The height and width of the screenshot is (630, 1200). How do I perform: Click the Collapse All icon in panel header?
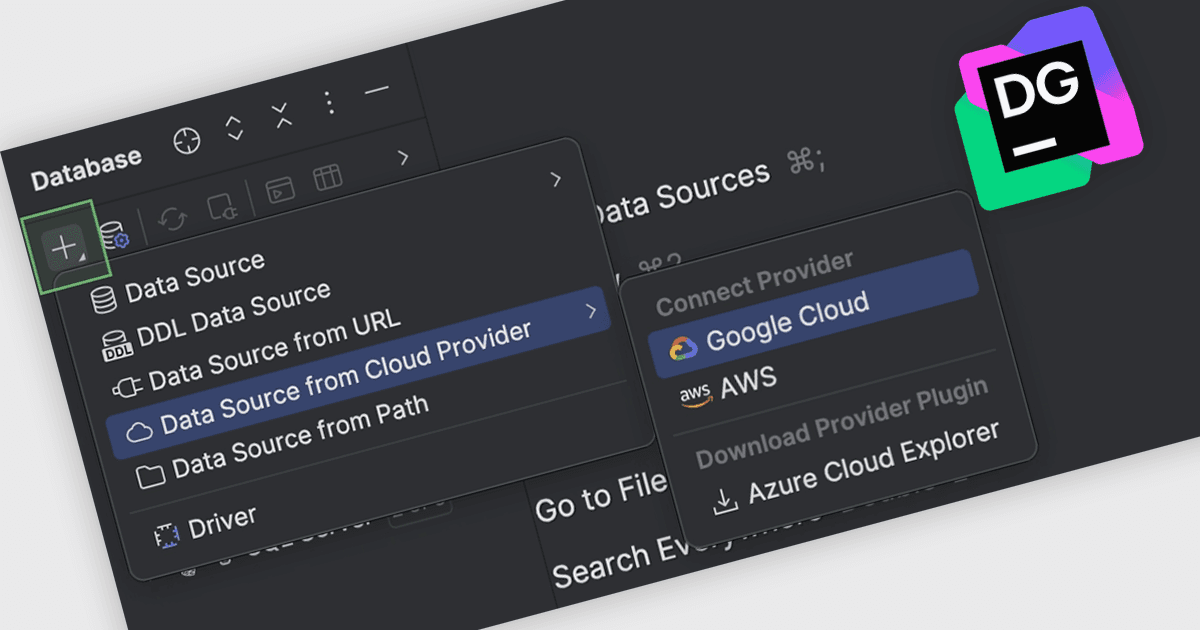(282, 114)
